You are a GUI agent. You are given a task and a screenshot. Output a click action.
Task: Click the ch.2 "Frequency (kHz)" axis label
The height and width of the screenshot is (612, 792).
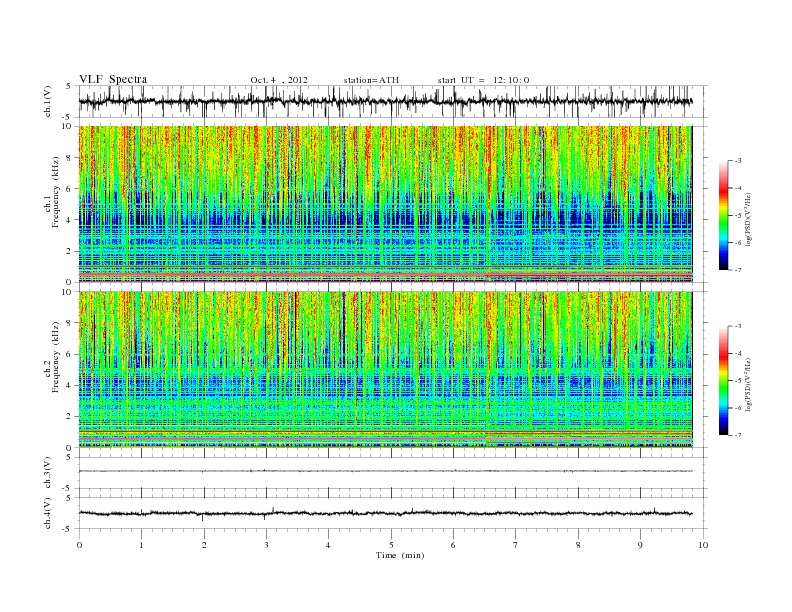coord(55,357)
